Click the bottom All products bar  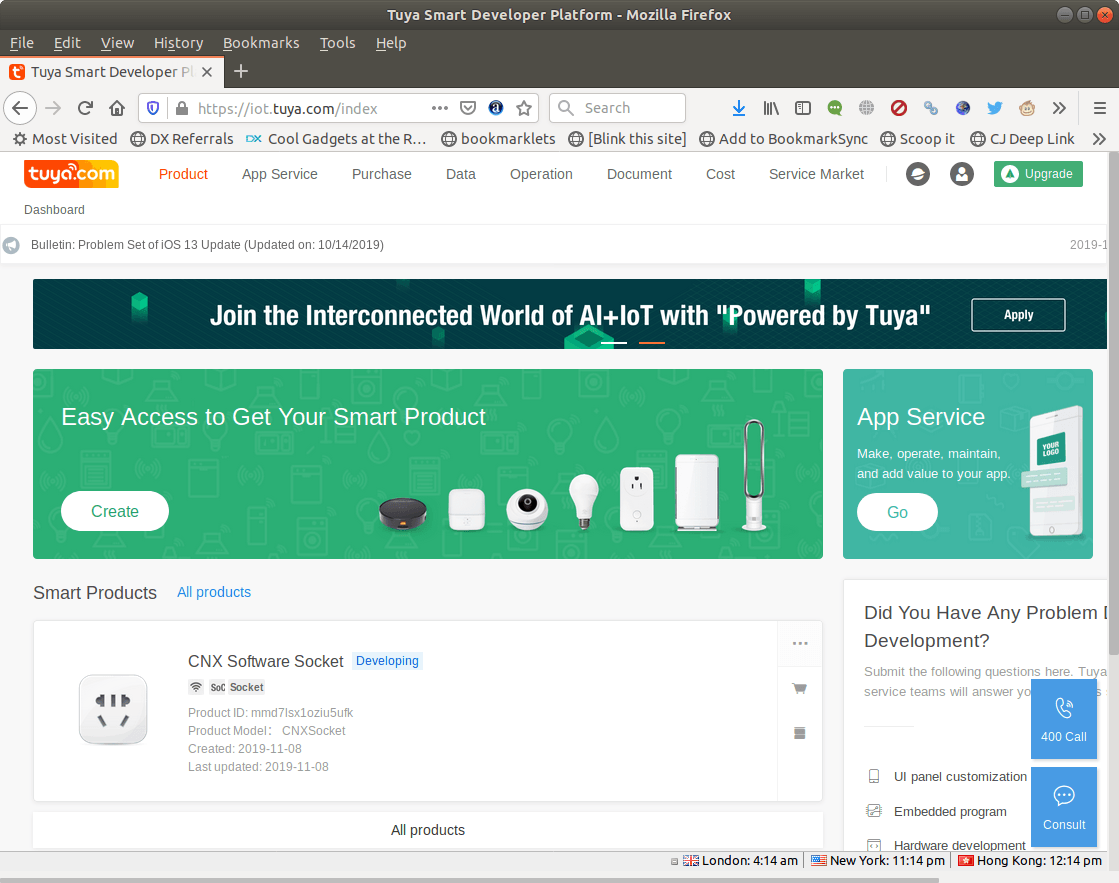point(428,830)
